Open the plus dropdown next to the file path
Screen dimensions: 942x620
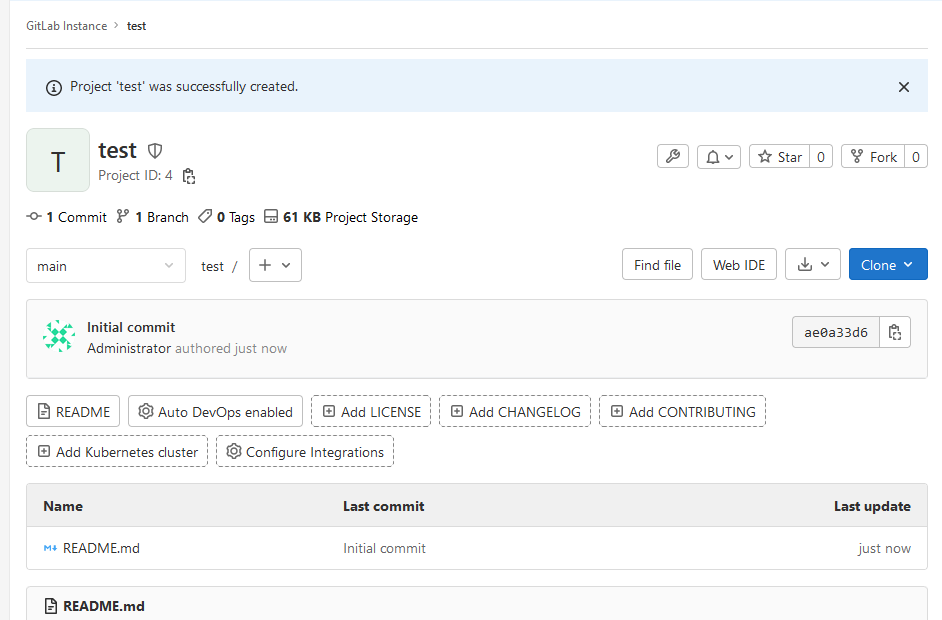tap(275, 265)
